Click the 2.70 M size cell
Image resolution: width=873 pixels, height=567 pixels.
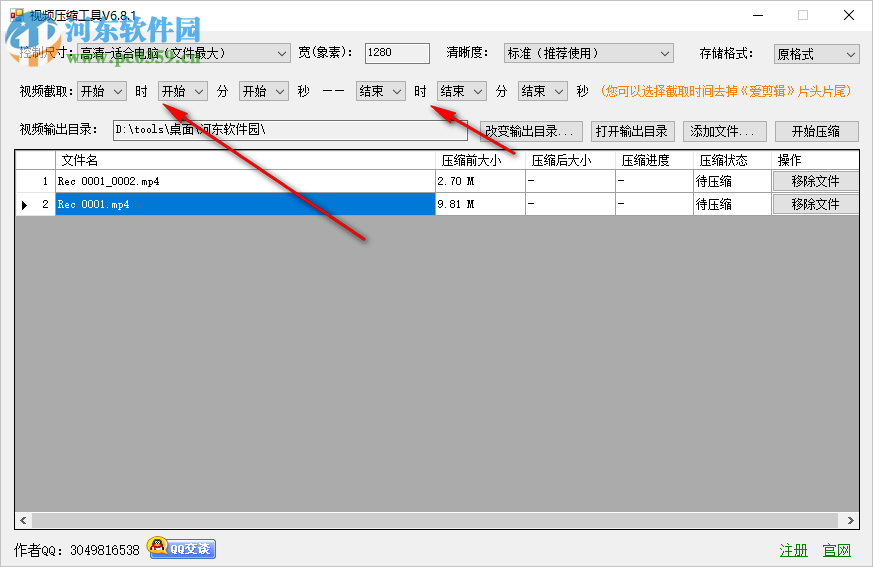[480, 181]
